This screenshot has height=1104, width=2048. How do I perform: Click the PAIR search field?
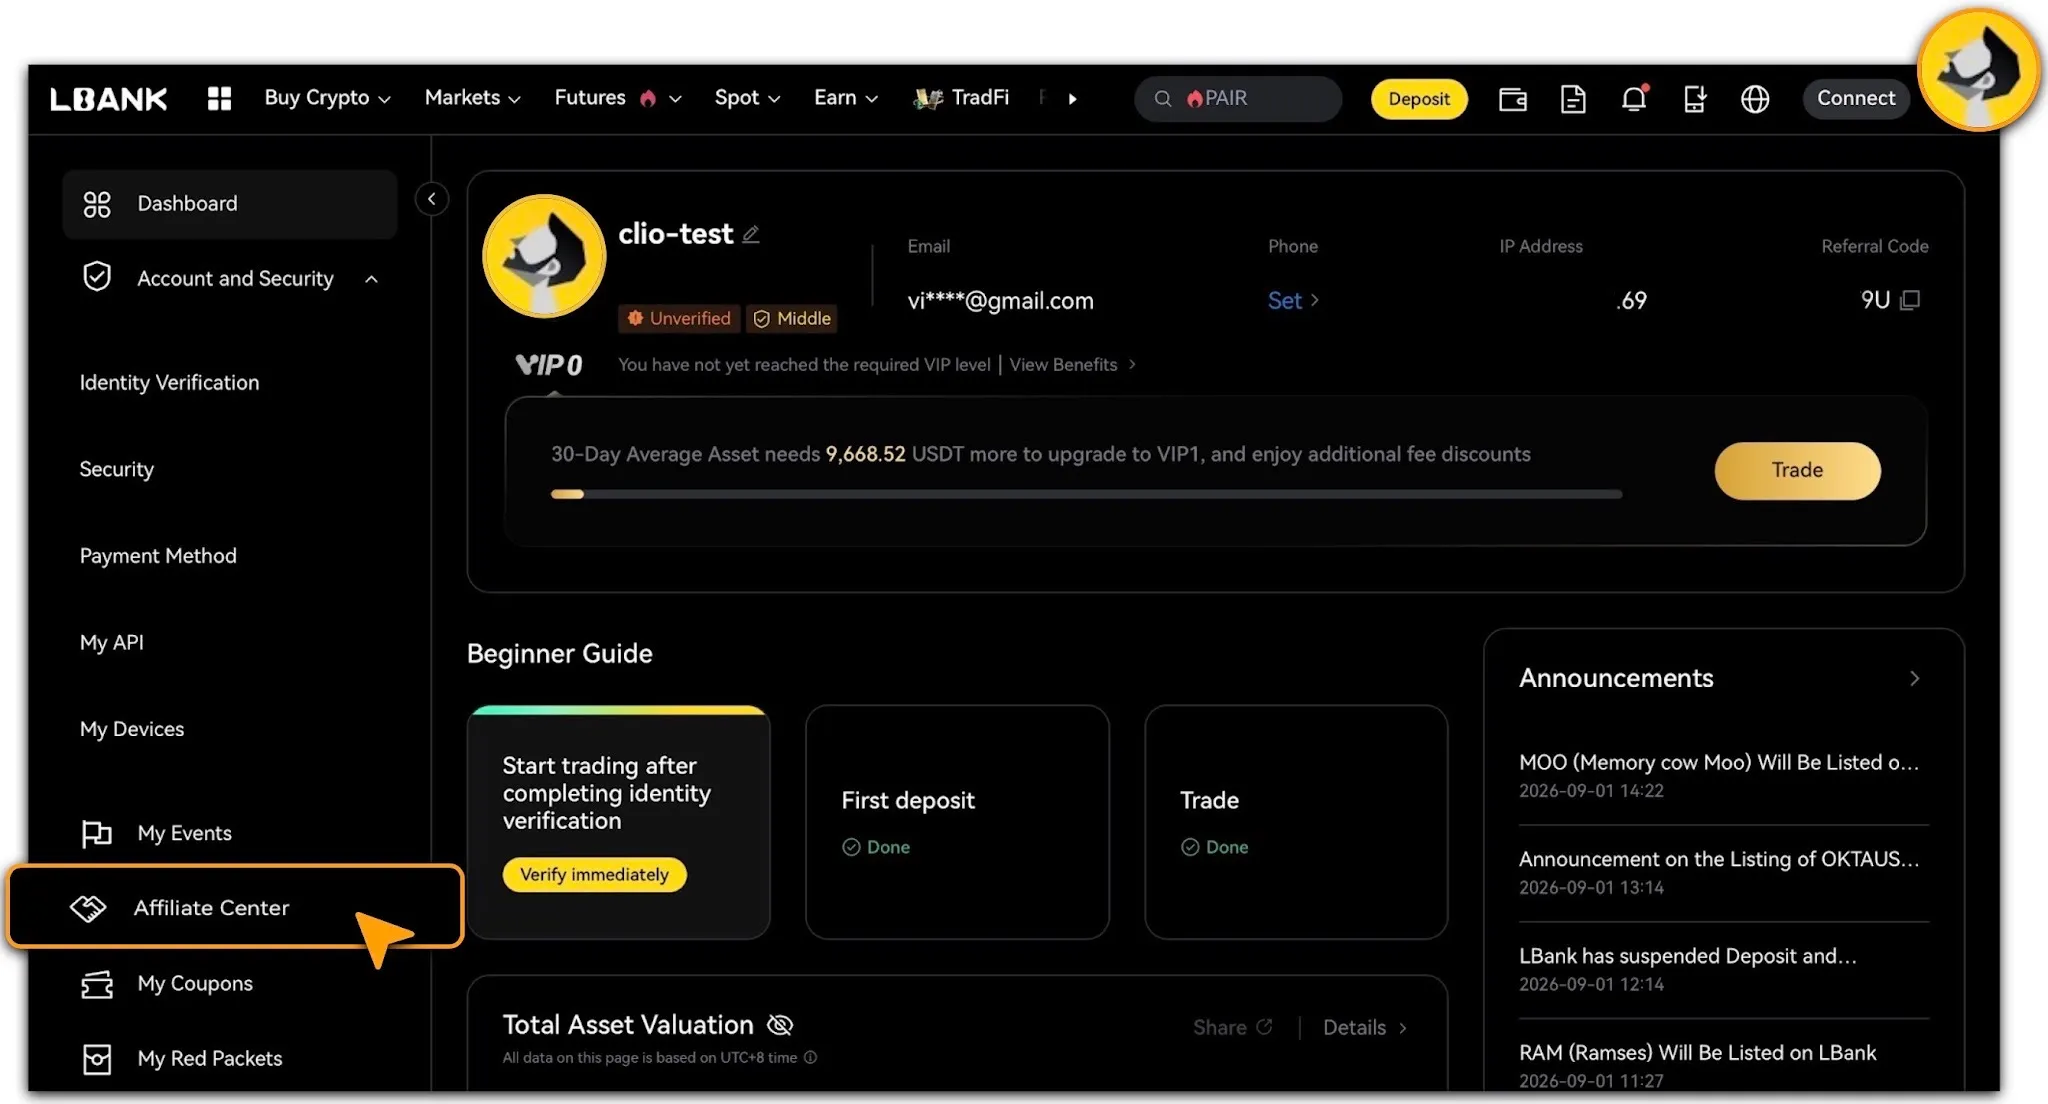(1238, 99)
